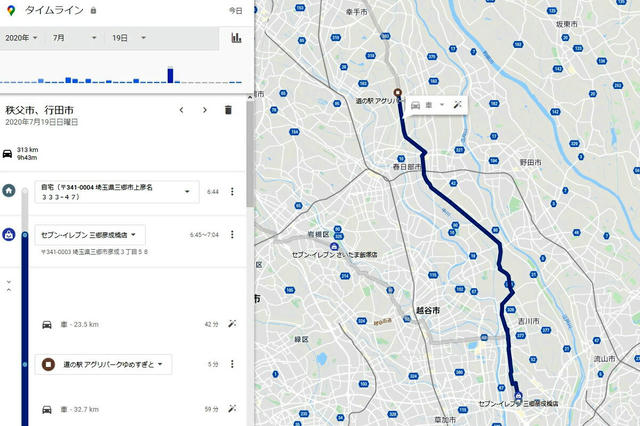The height and width of the screenshot is (426, 640).
Task: Go to previous day arrow
Action: click(x=182, y=110)
